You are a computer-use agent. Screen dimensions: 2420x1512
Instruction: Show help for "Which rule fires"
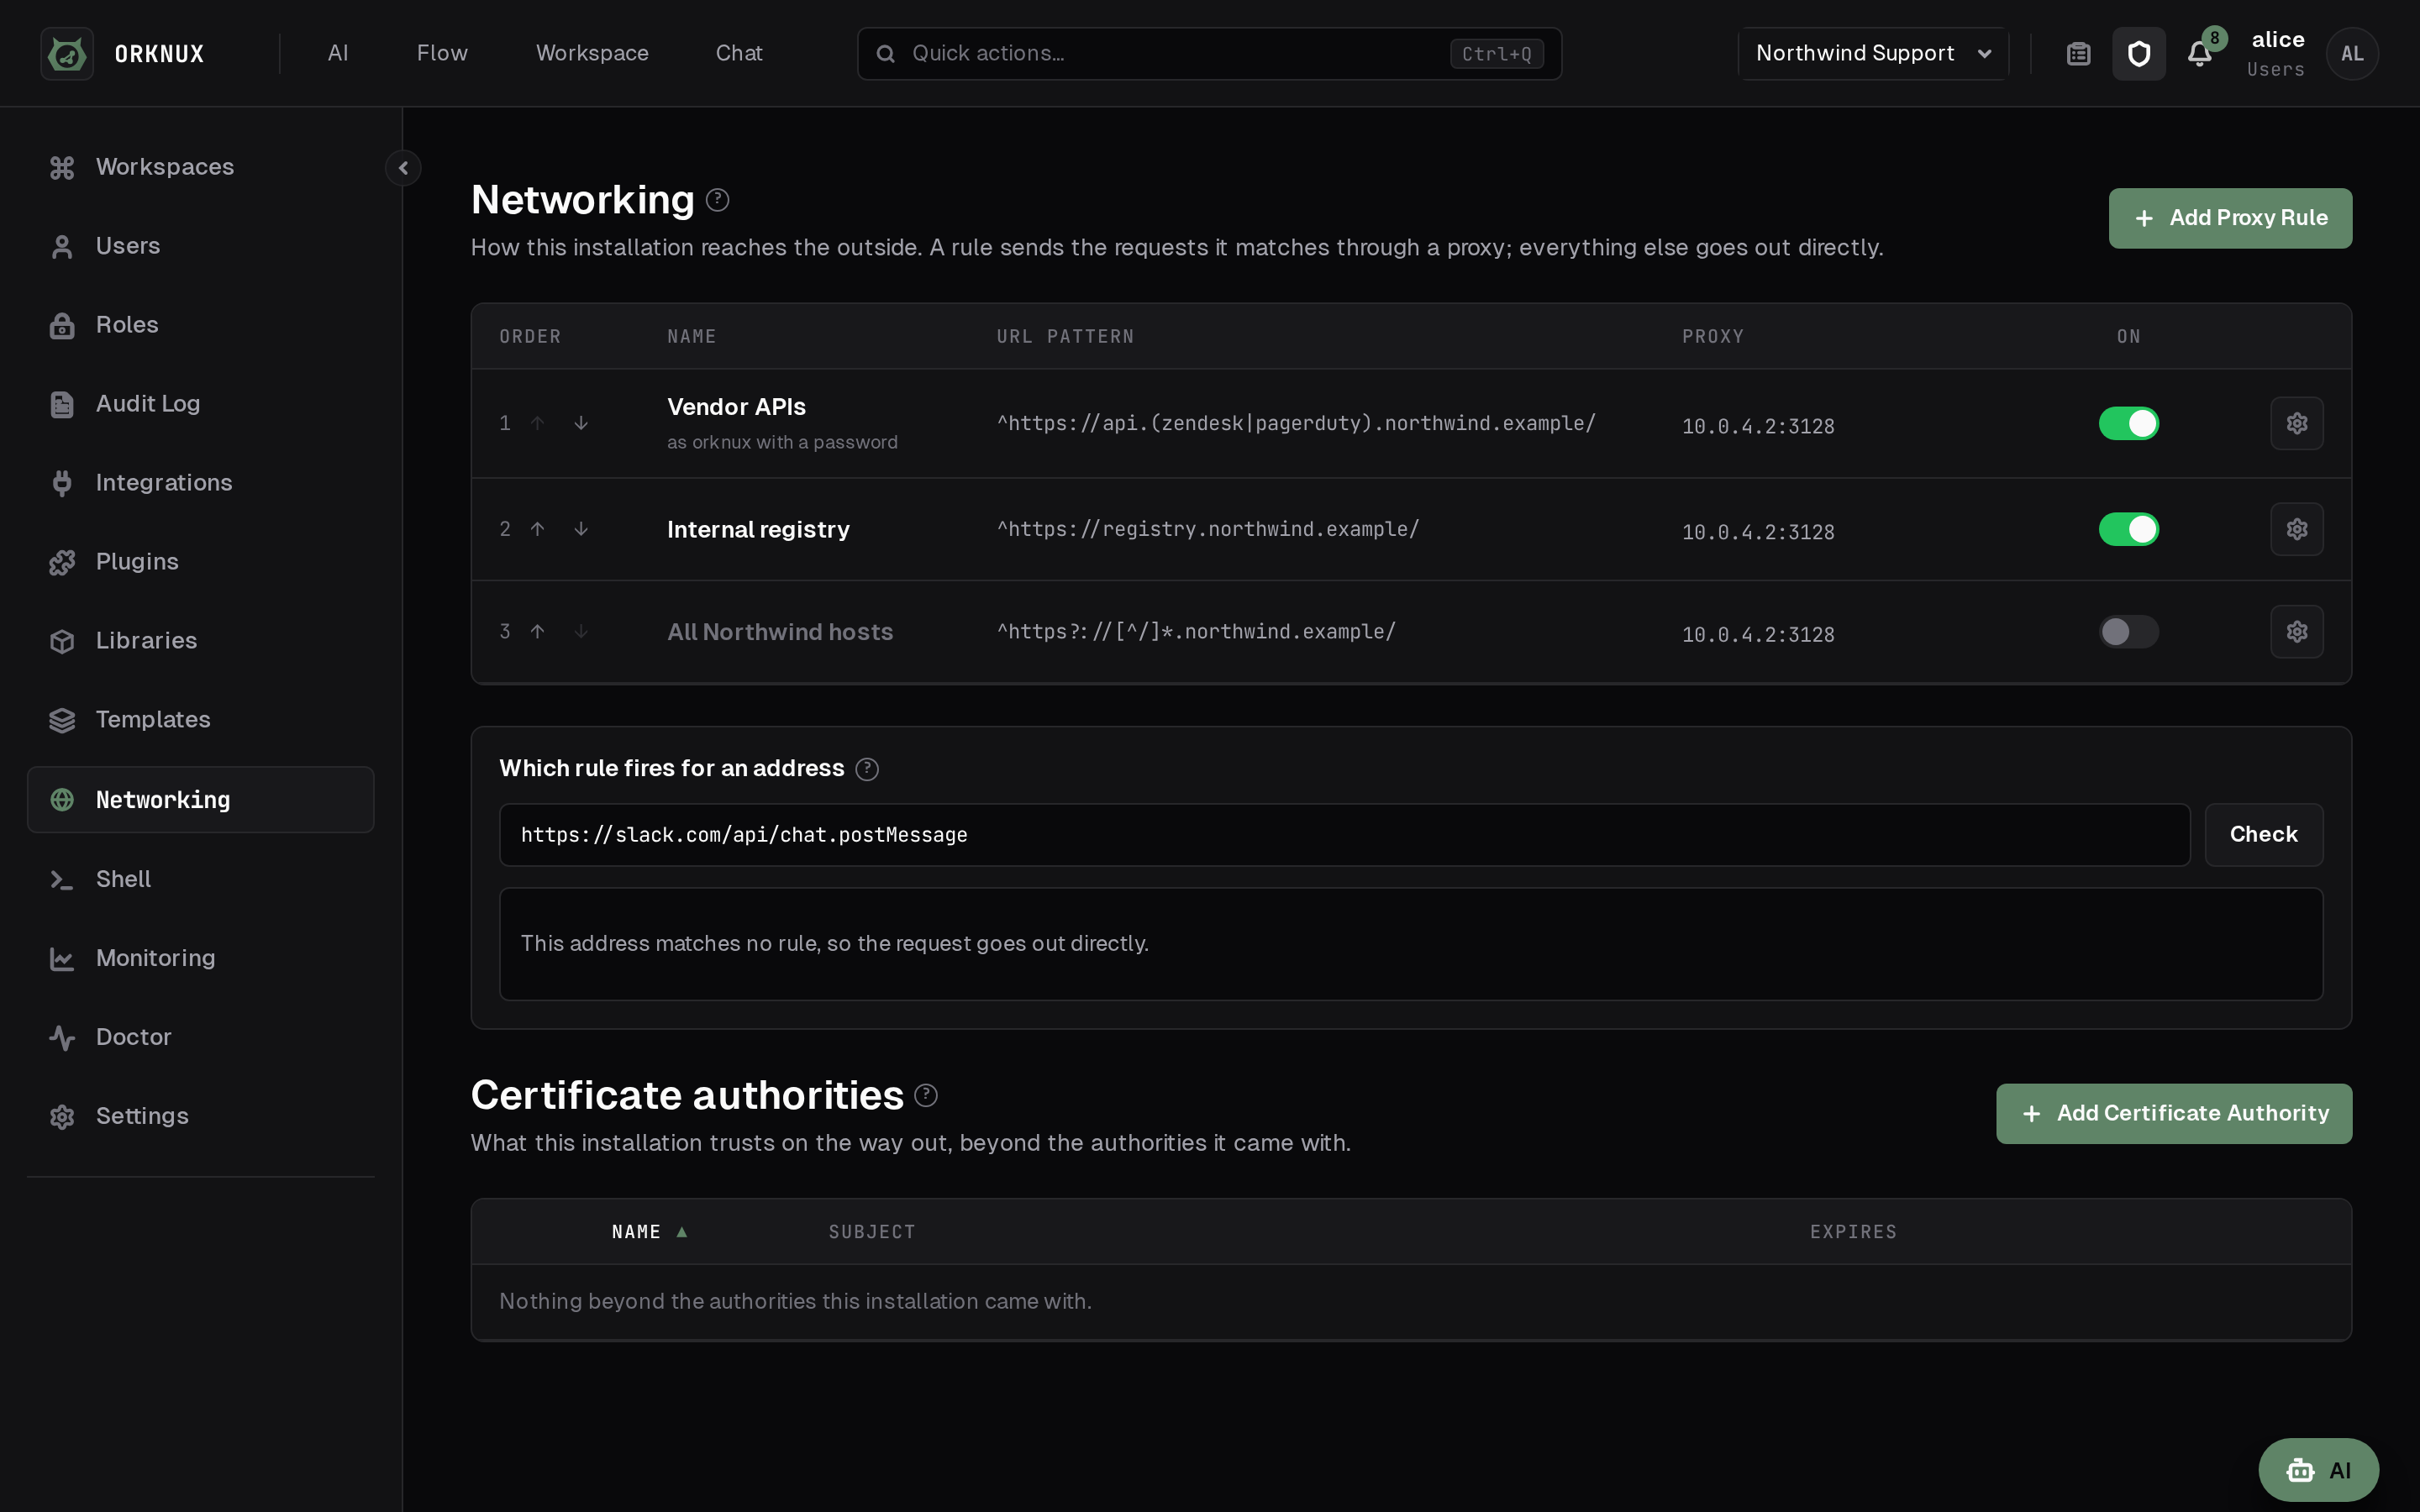point(867,769)
